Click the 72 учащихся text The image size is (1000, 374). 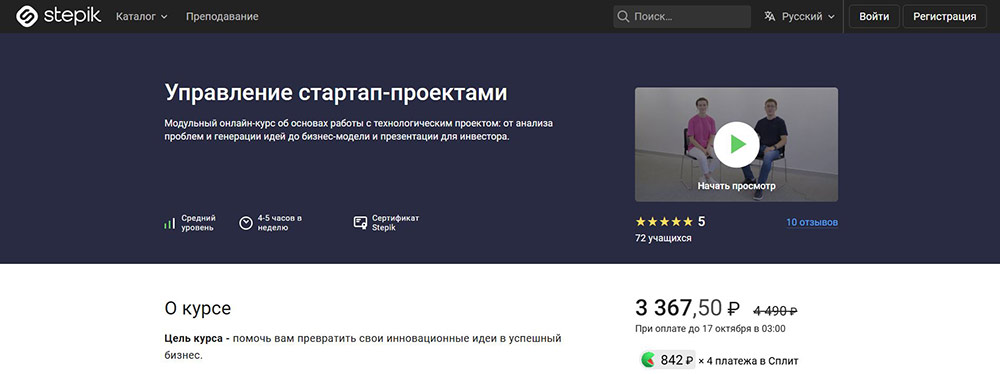(x=663, y=238)
